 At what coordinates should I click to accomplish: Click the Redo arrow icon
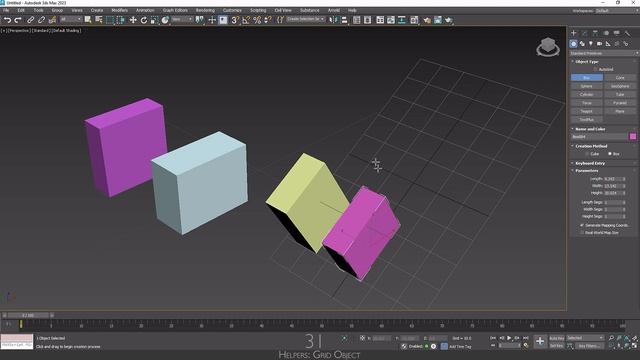18,20
